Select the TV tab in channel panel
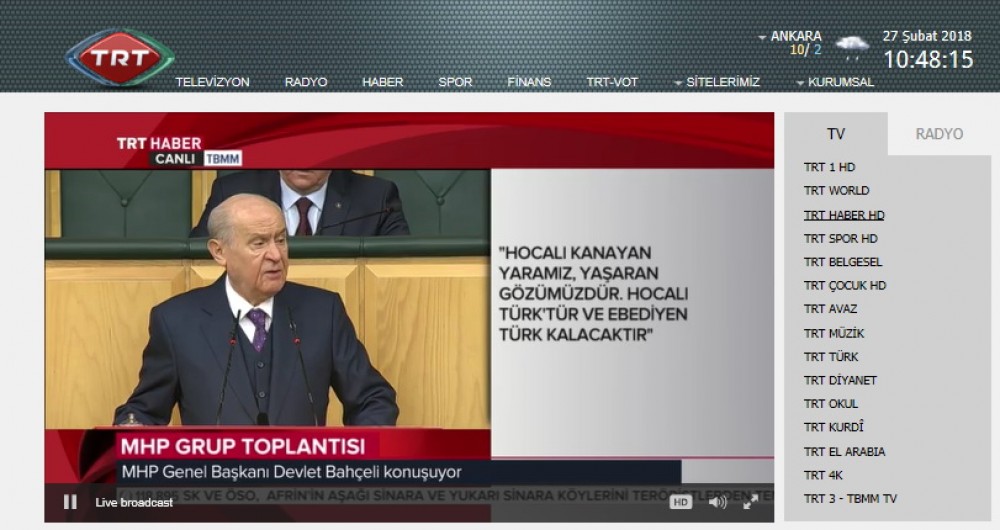This screenshot has height=530, width=1000. click(x=835, y=134)
